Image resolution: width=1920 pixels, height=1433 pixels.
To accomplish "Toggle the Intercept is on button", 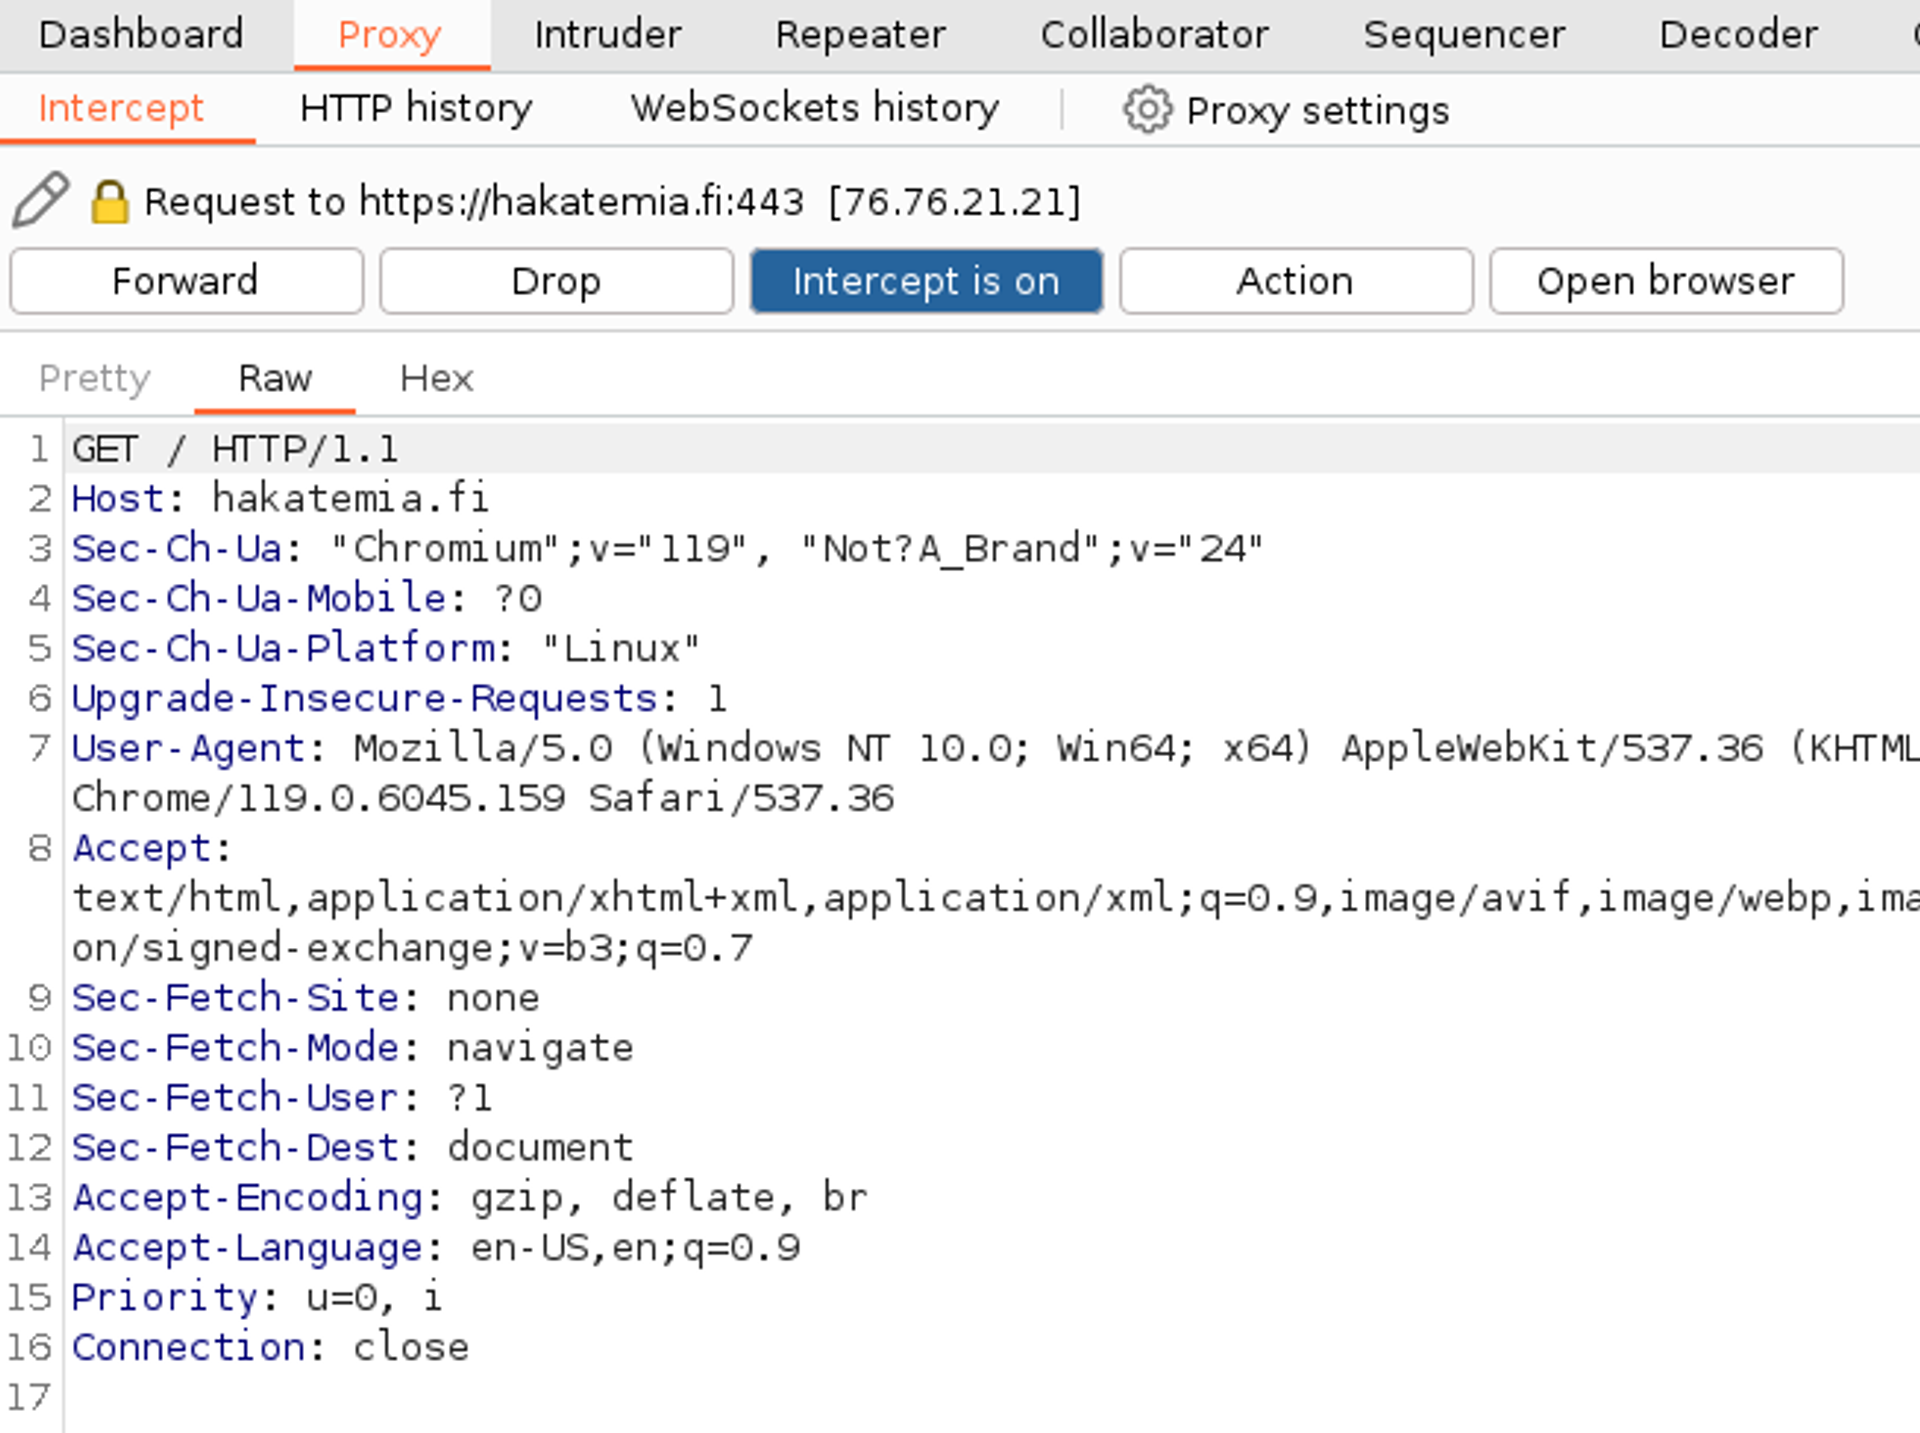I will 926,281.
